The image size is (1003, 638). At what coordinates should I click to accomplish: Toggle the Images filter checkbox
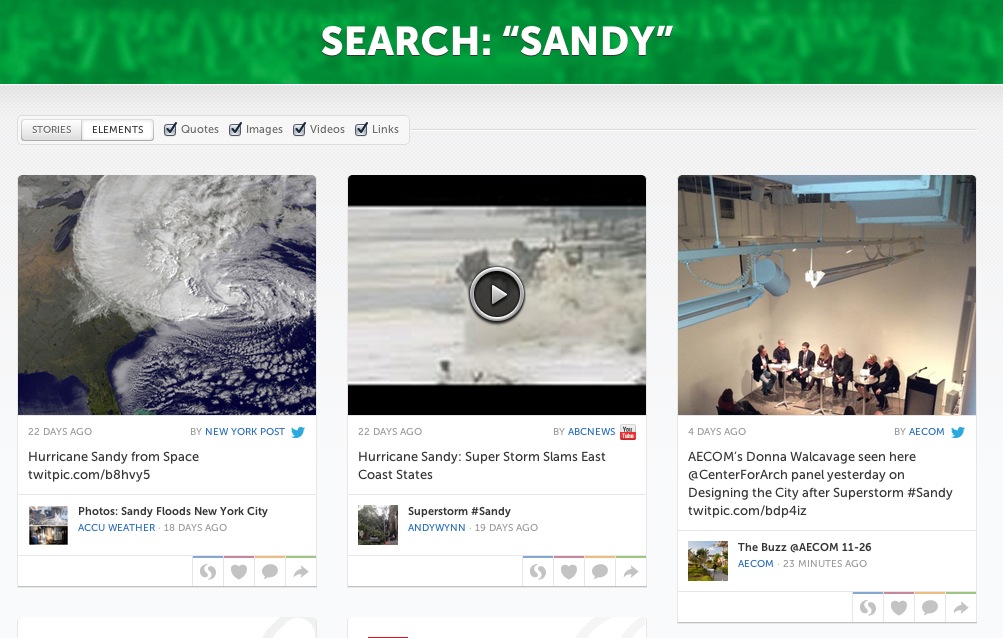click(235, 129)
